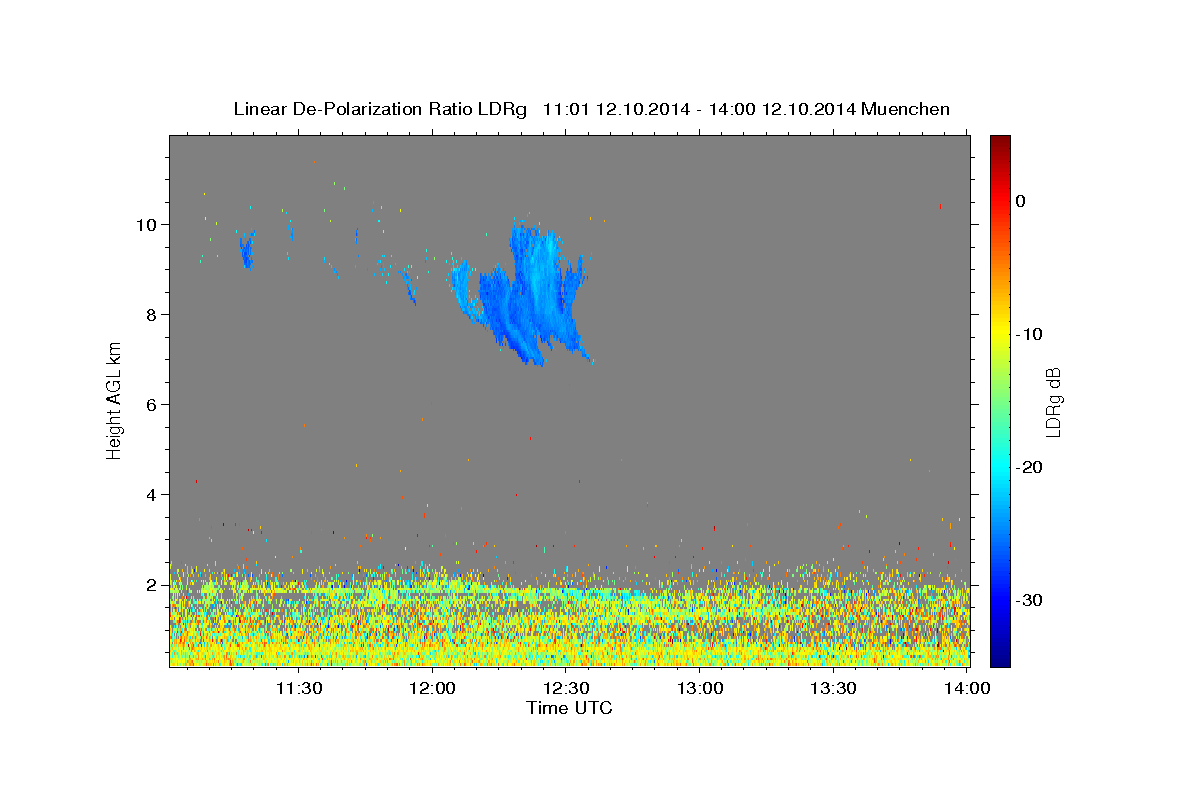Click the colorbar value '-20'
The height and width of the screenshot is (800, 1200).
click(x=1030, y=467)
